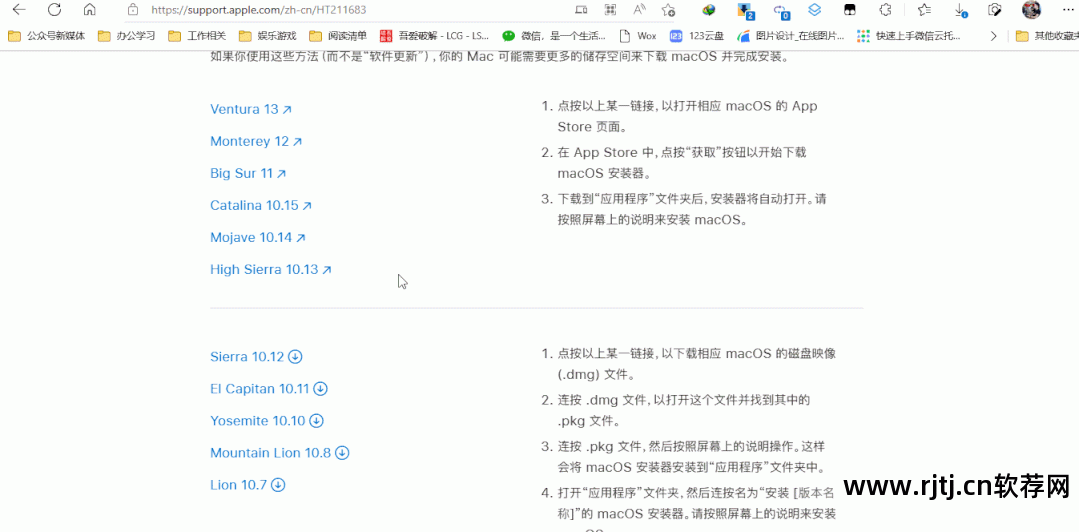The width and height of the screenshot is (1079, 532).
Task: Open 娱乐游戏 bookmark folder
Action: (267, 36)
